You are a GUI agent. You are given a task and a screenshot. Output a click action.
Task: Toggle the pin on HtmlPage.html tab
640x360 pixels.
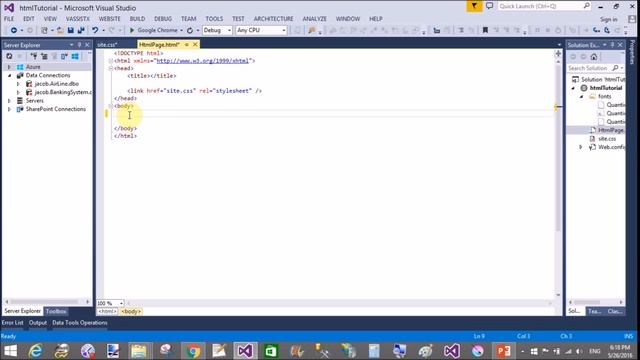click(x=187, y=44)
